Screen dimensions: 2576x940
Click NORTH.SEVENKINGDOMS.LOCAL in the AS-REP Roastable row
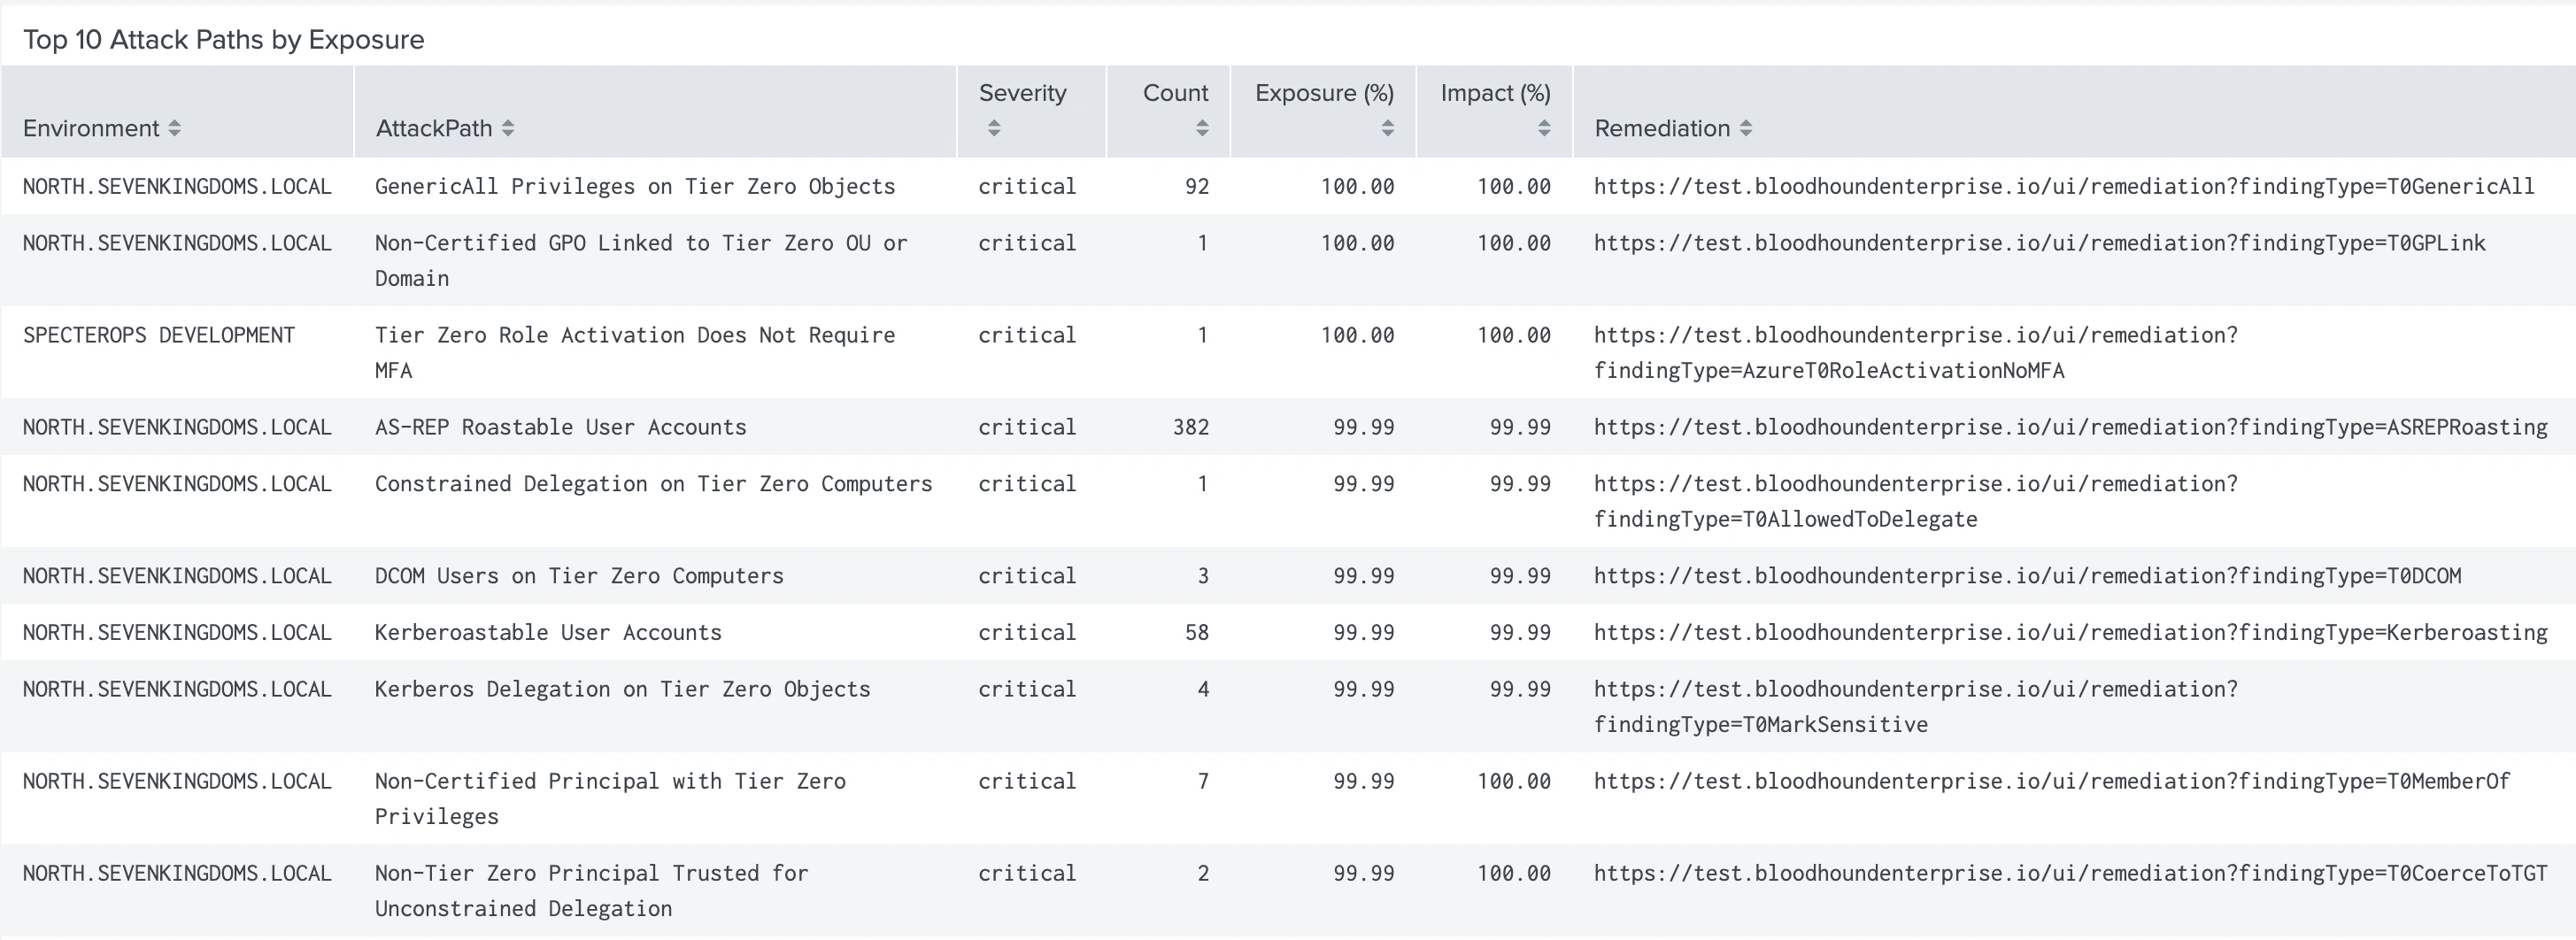[177, 427]
